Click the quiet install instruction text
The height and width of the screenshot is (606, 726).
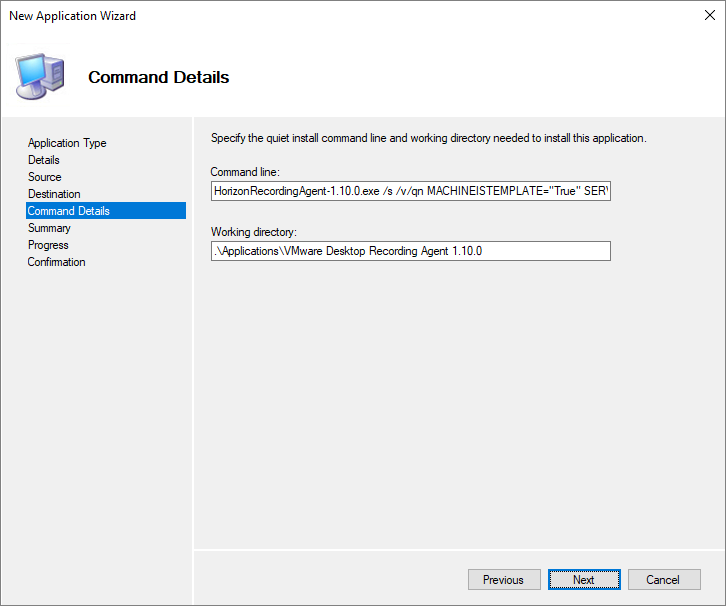click(x=428, y=138)
